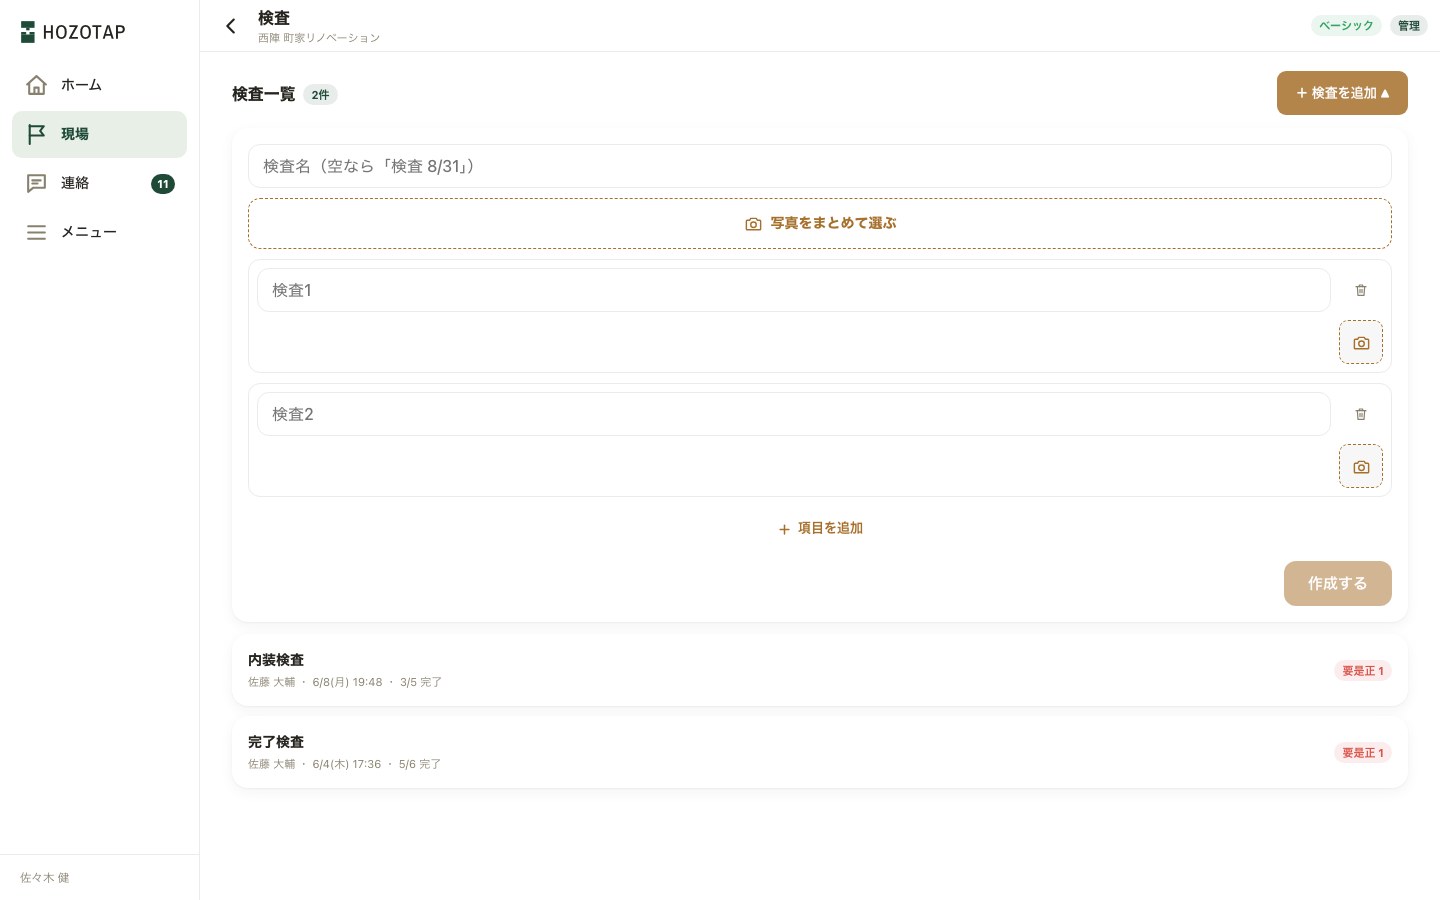Delete the 検査2 item with the trash icon

coord(1361,414)
